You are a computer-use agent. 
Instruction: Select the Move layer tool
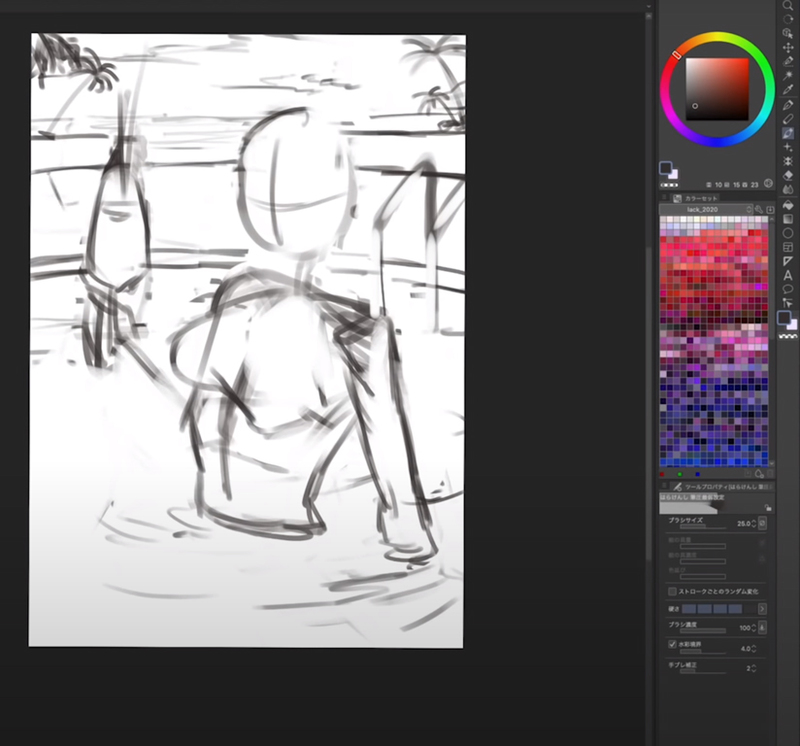pyautogui.click(x=788, y=47)
